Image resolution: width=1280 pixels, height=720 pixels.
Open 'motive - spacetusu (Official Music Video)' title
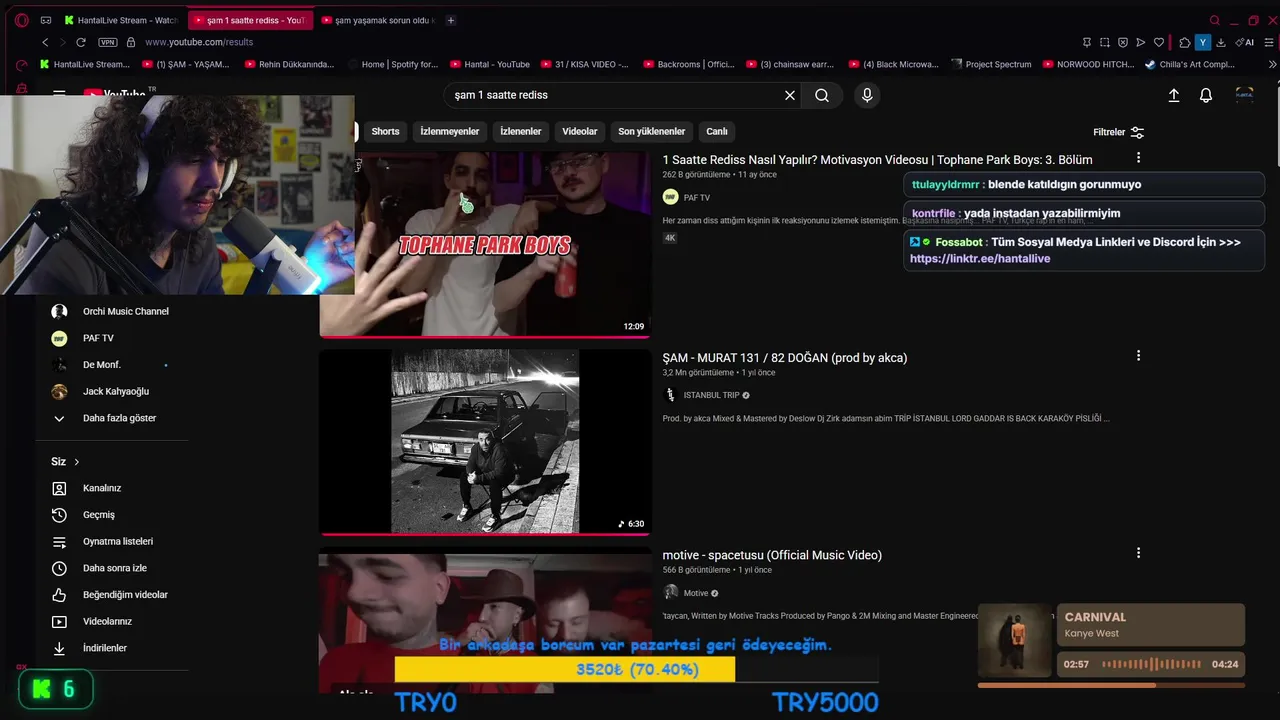[772, 555]
